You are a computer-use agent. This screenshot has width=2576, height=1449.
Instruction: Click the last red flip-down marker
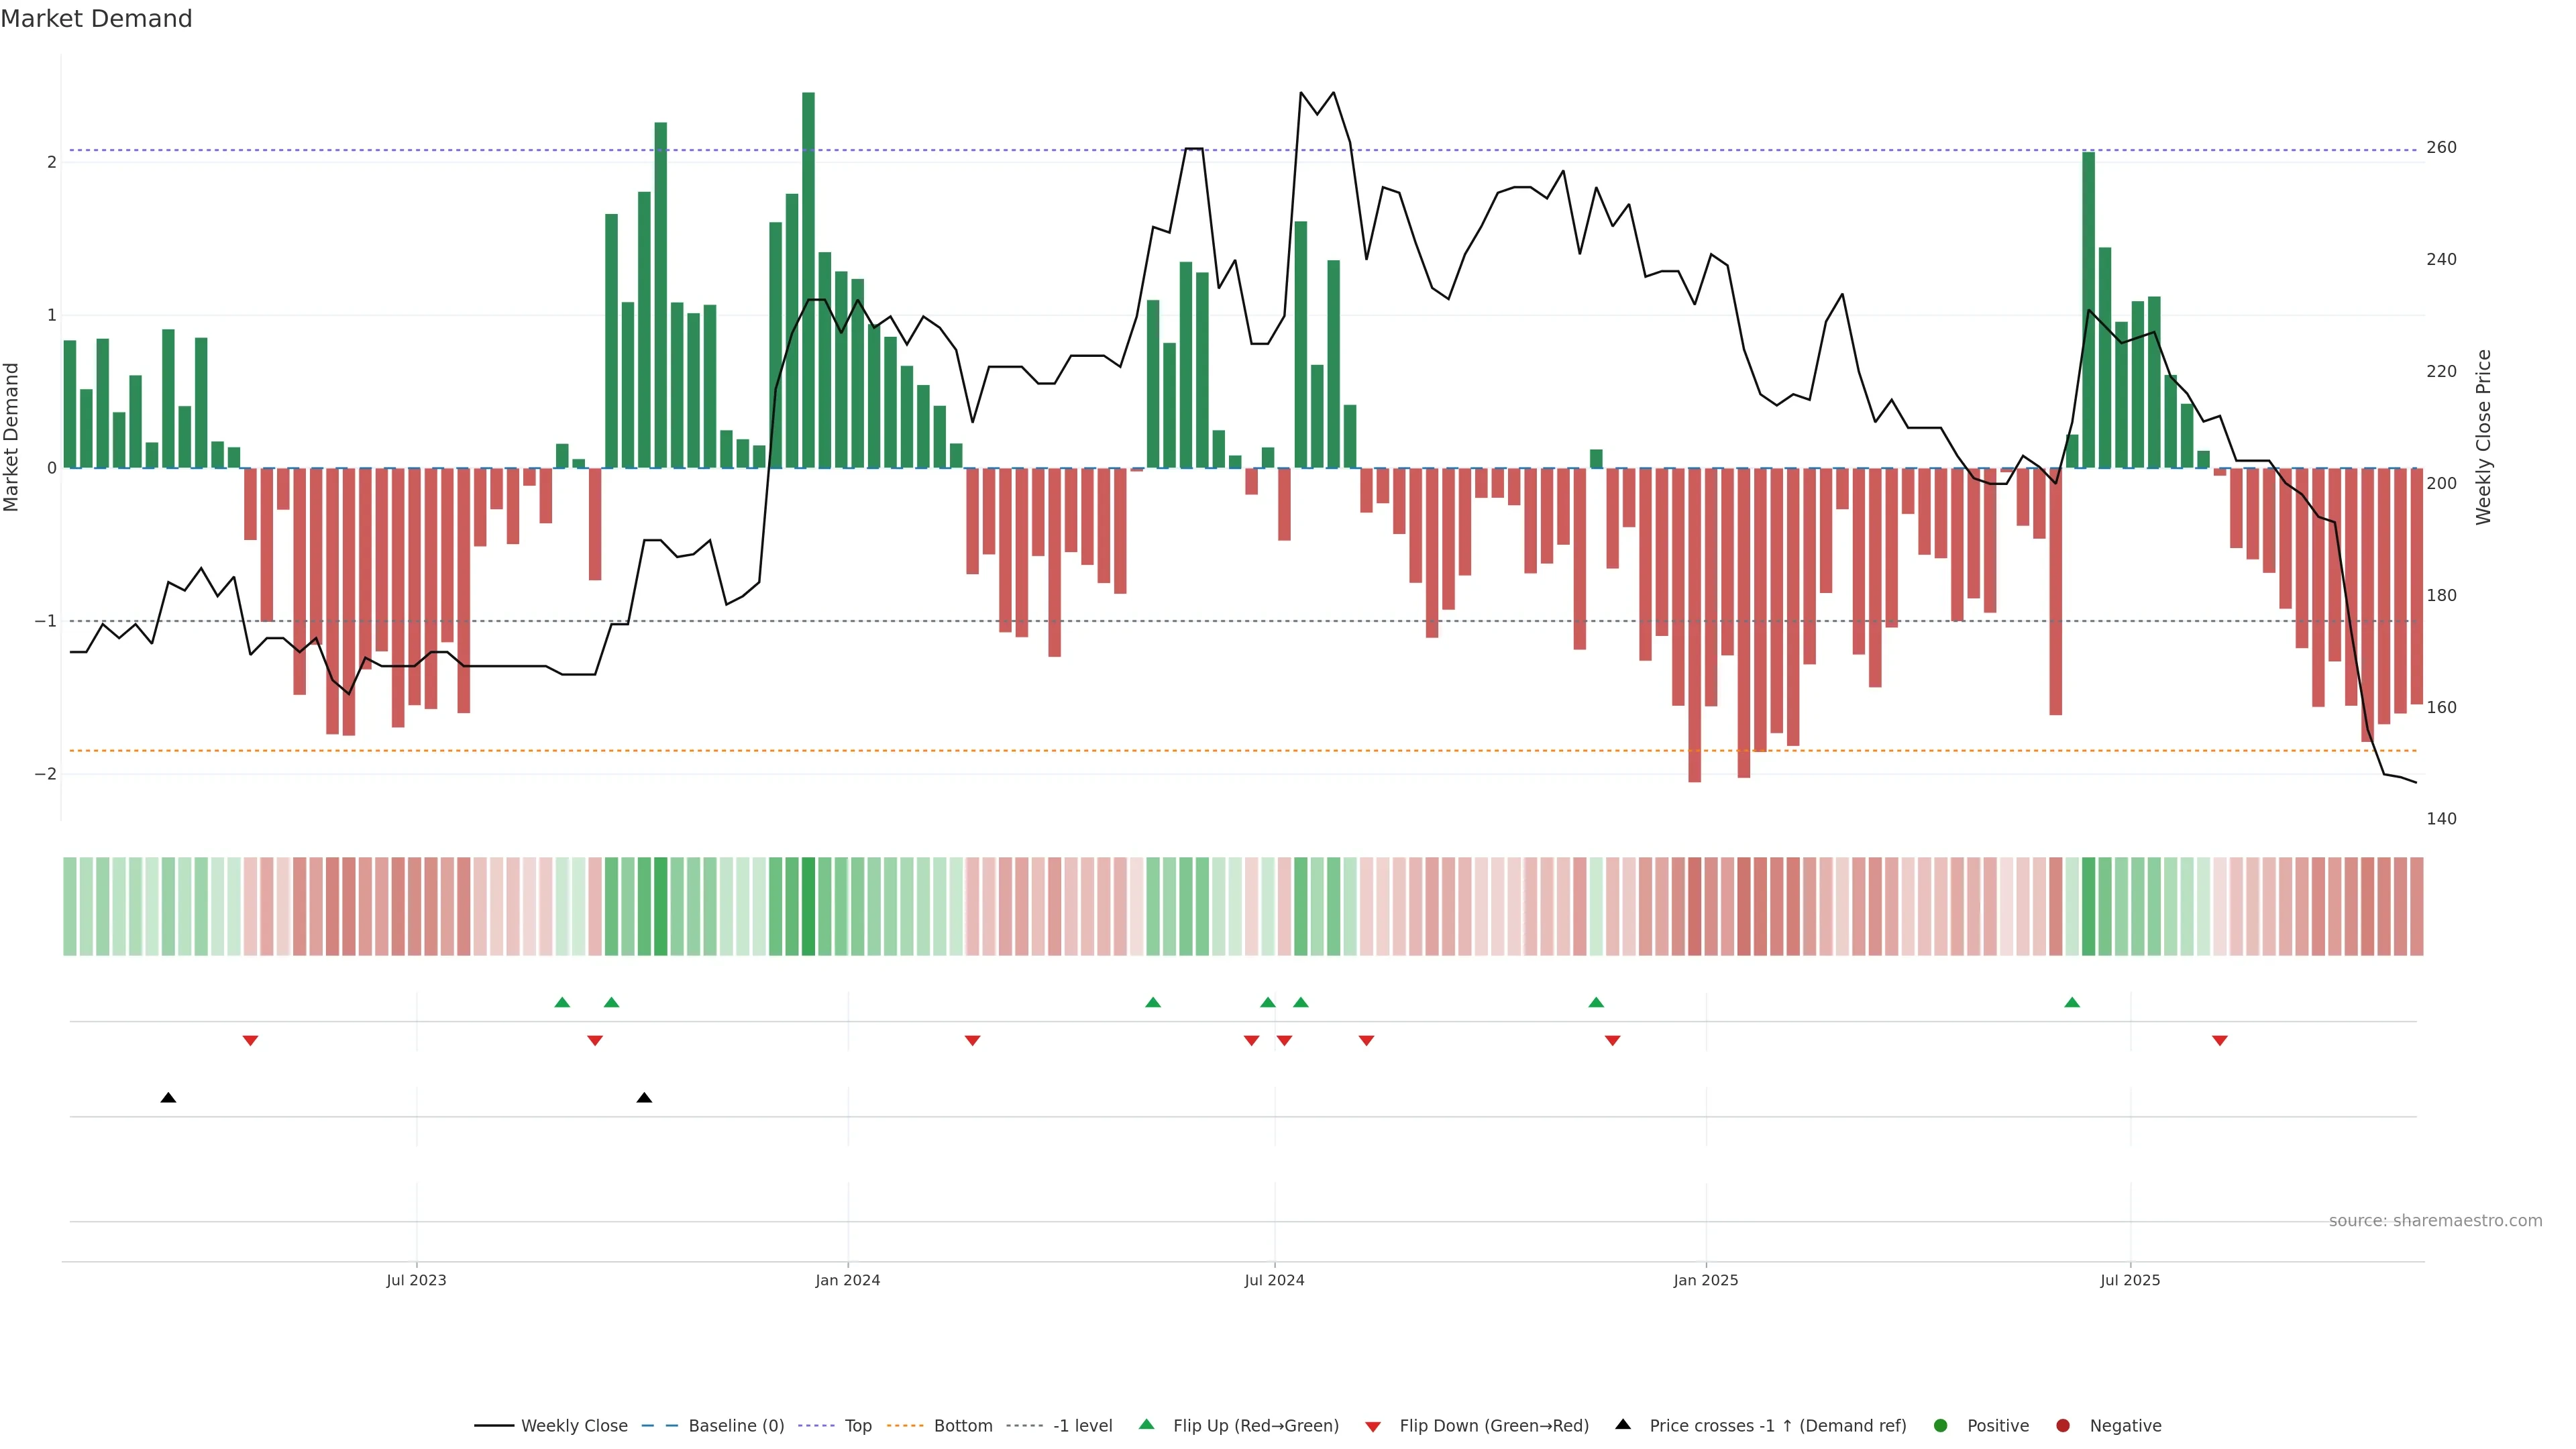coord(2220,1041)
